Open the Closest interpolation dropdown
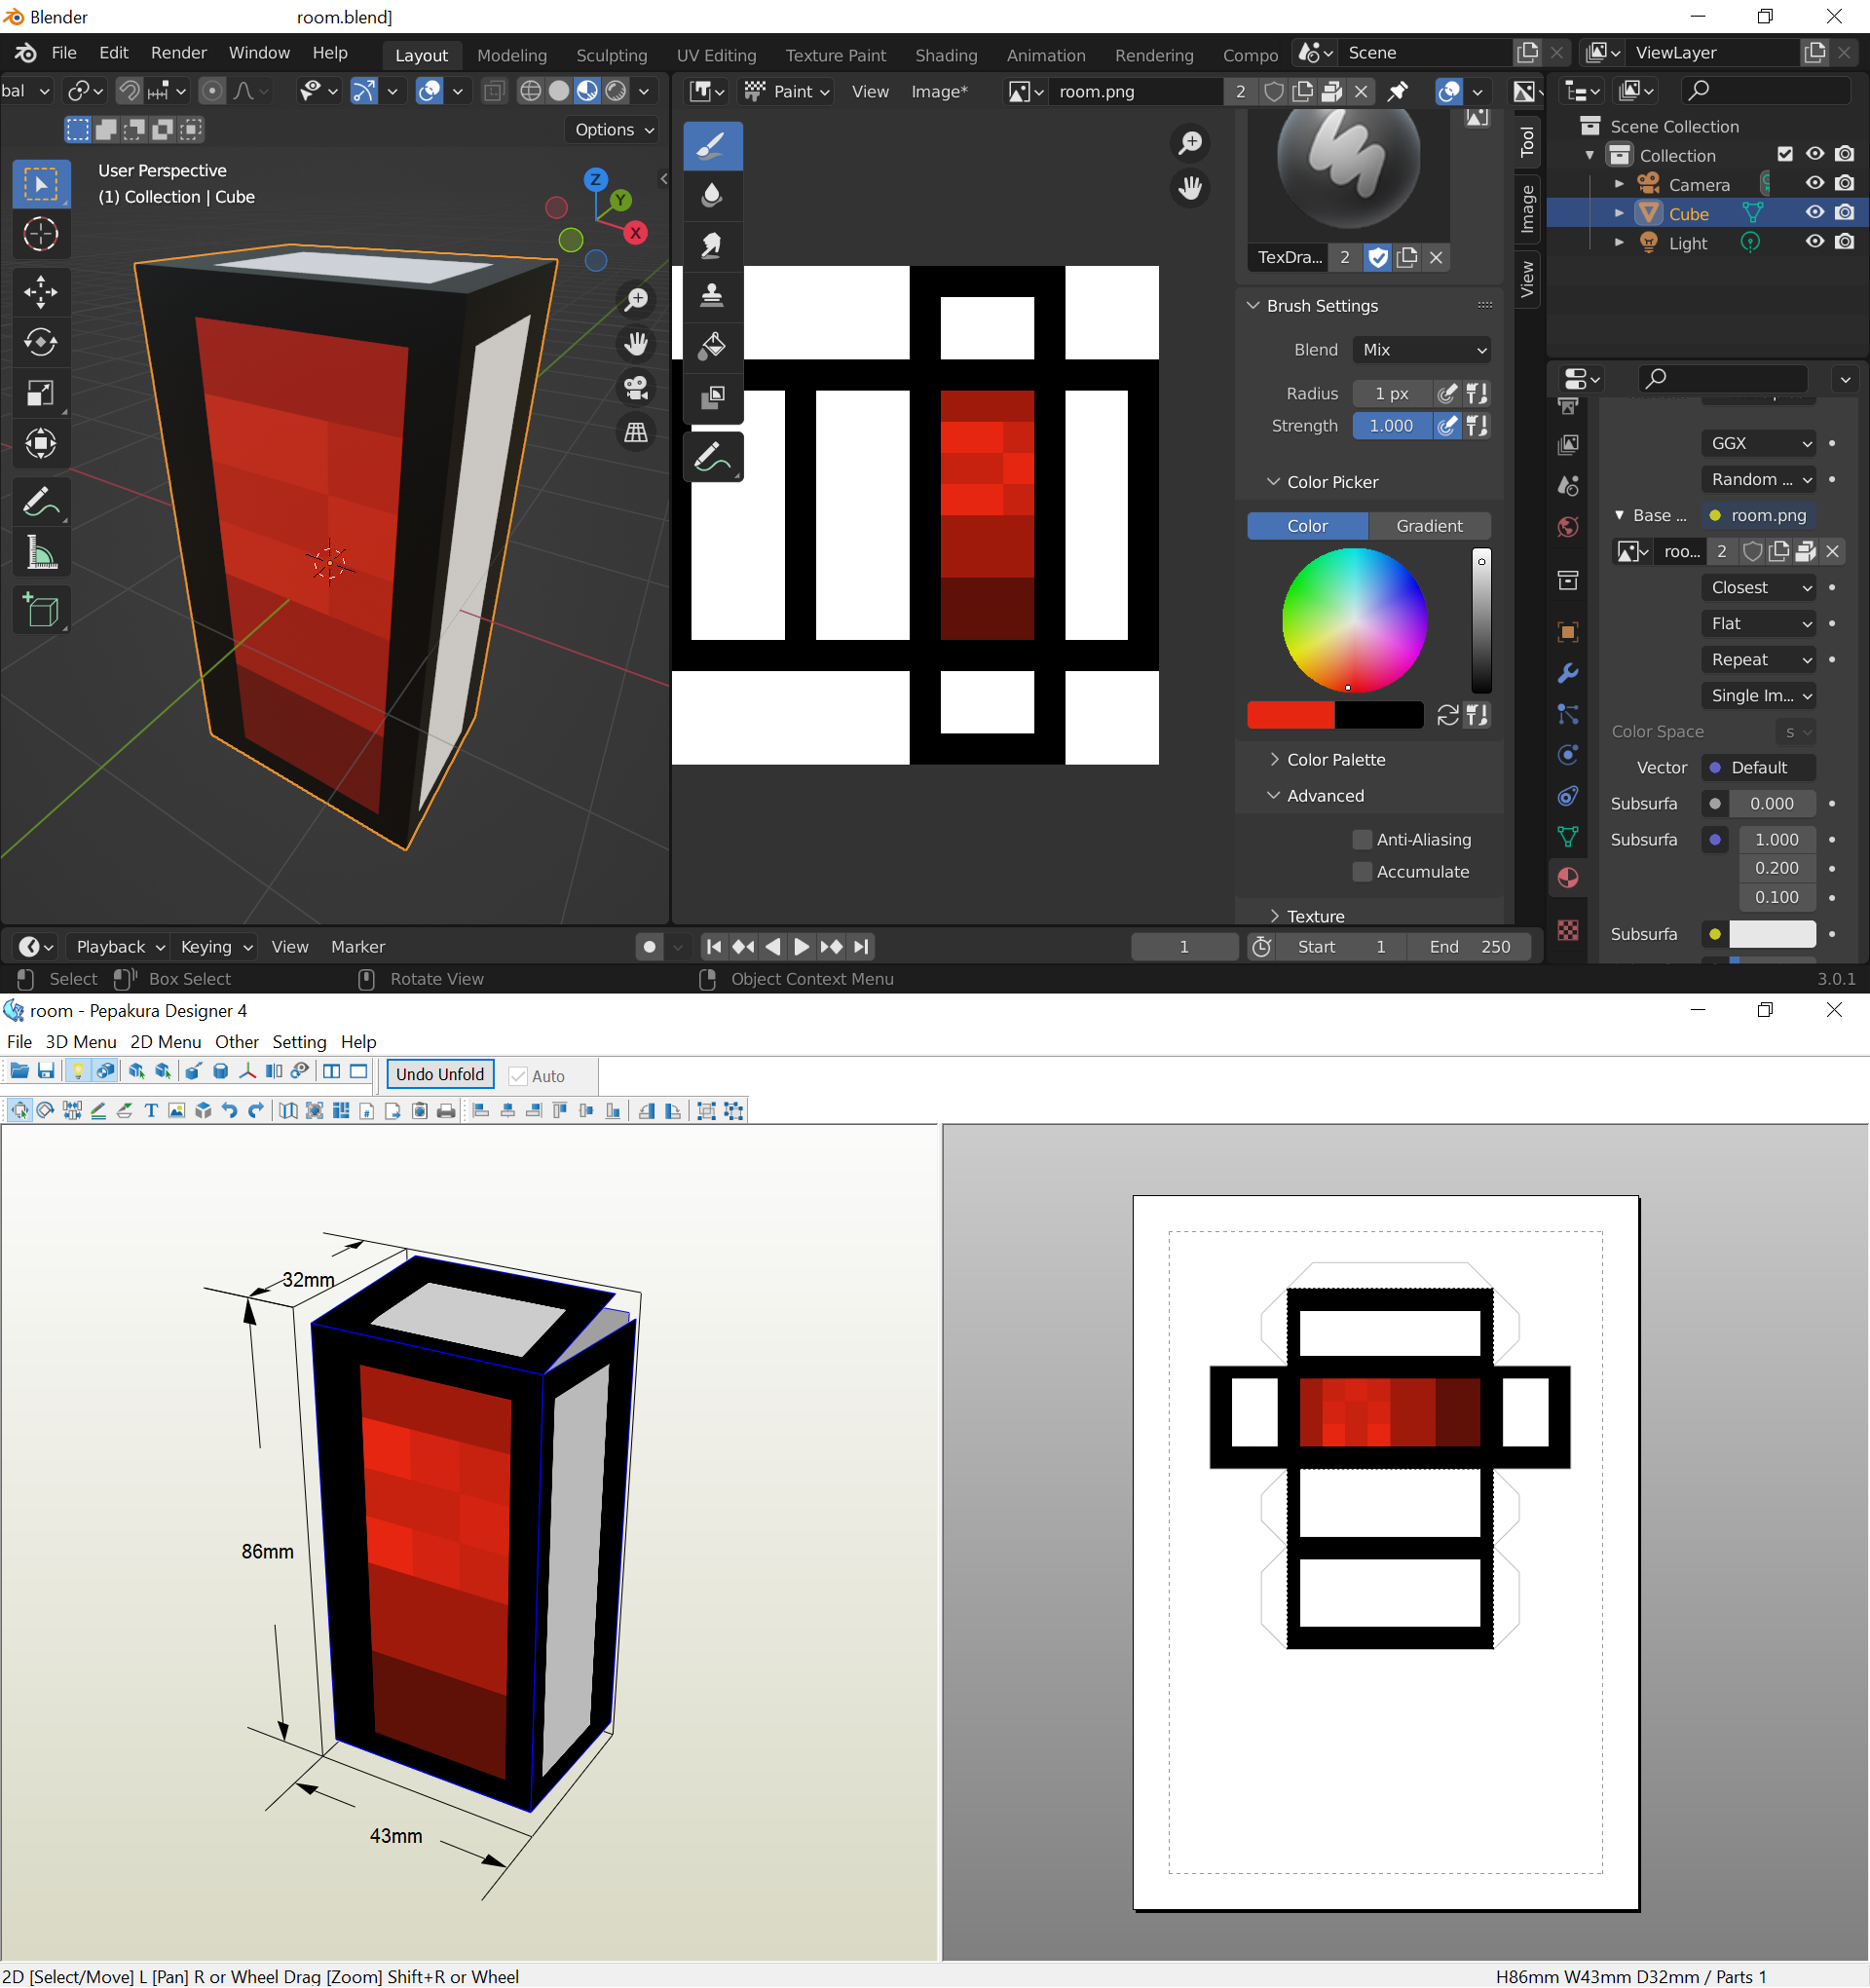 pyautogui.click(x=1758, y=587)
